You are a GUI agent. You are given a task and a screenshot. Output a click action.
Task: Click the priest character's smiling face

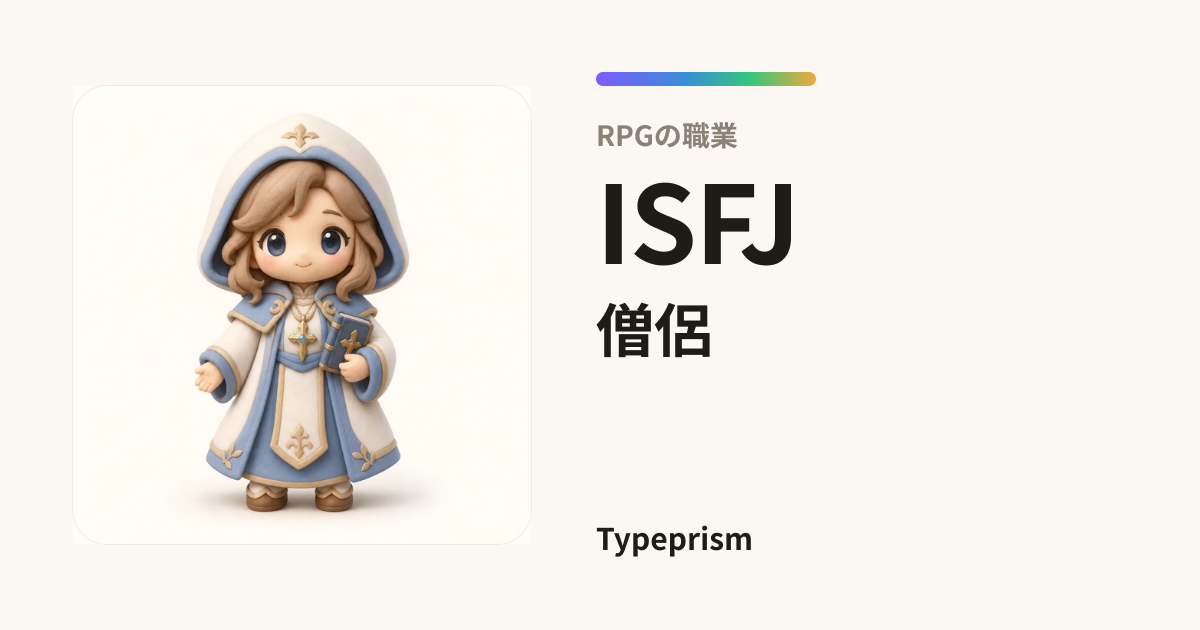[301, 250]
